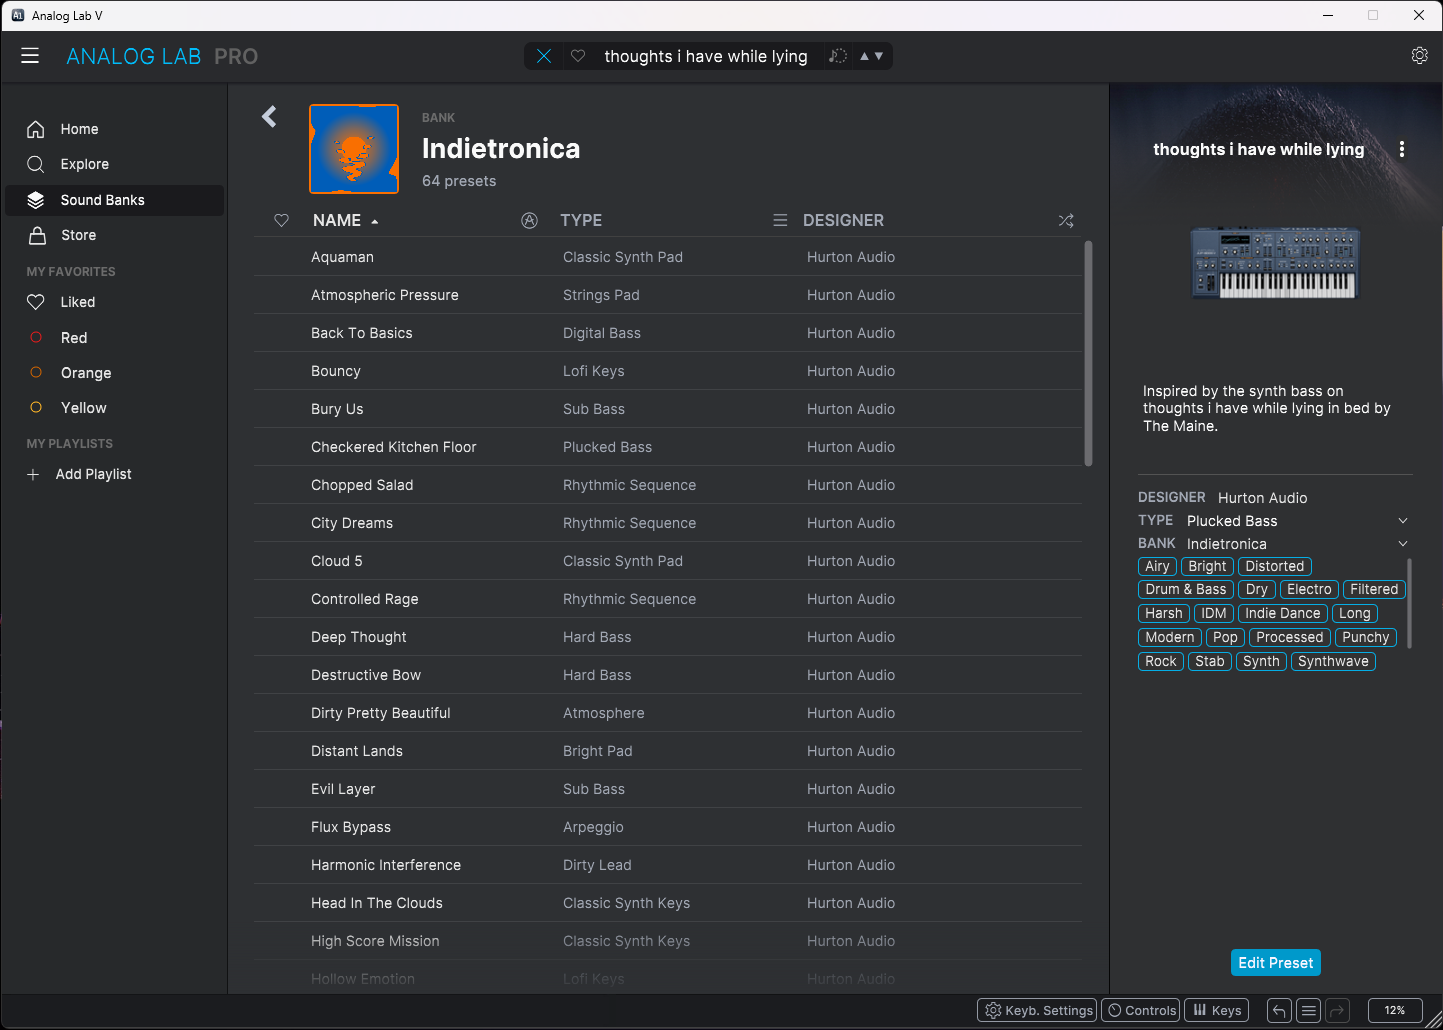Click the Edit Preset button
The height and width of the screenshot is (1030, 1443).
(1276, 962)
